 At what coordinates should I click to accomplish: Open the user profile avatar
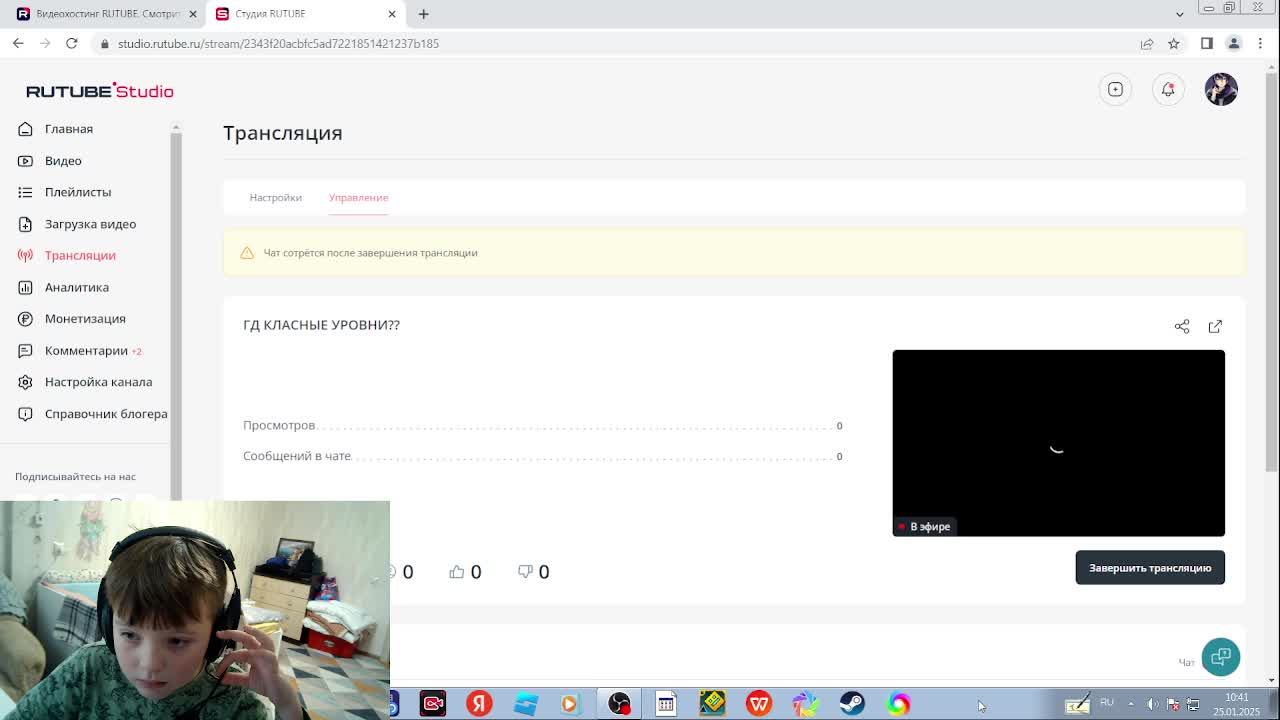1221,89
